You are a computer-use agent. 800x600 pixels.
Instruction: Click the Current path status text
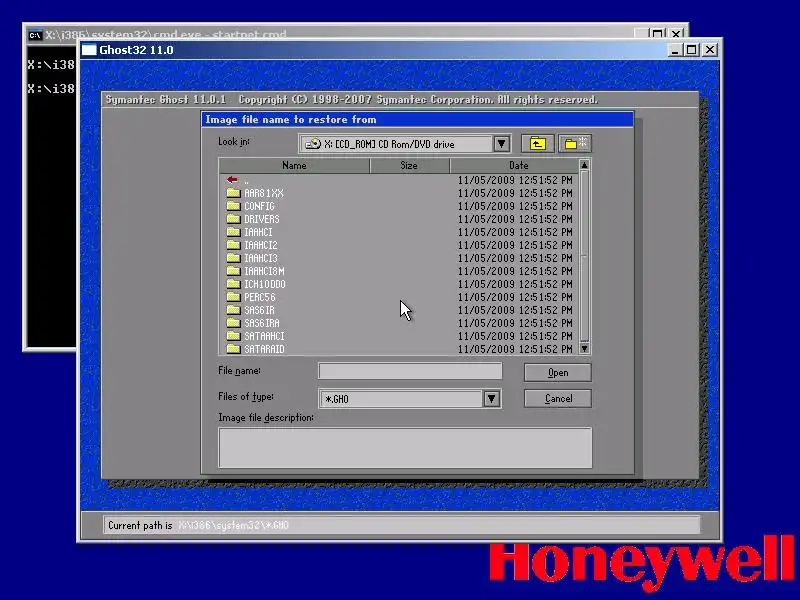tap(198, 525)
